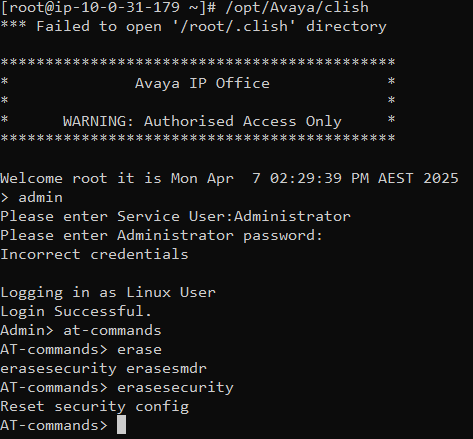
Task: Click the '/opt/Avaya/clish' command text
Action: [297, 7]
